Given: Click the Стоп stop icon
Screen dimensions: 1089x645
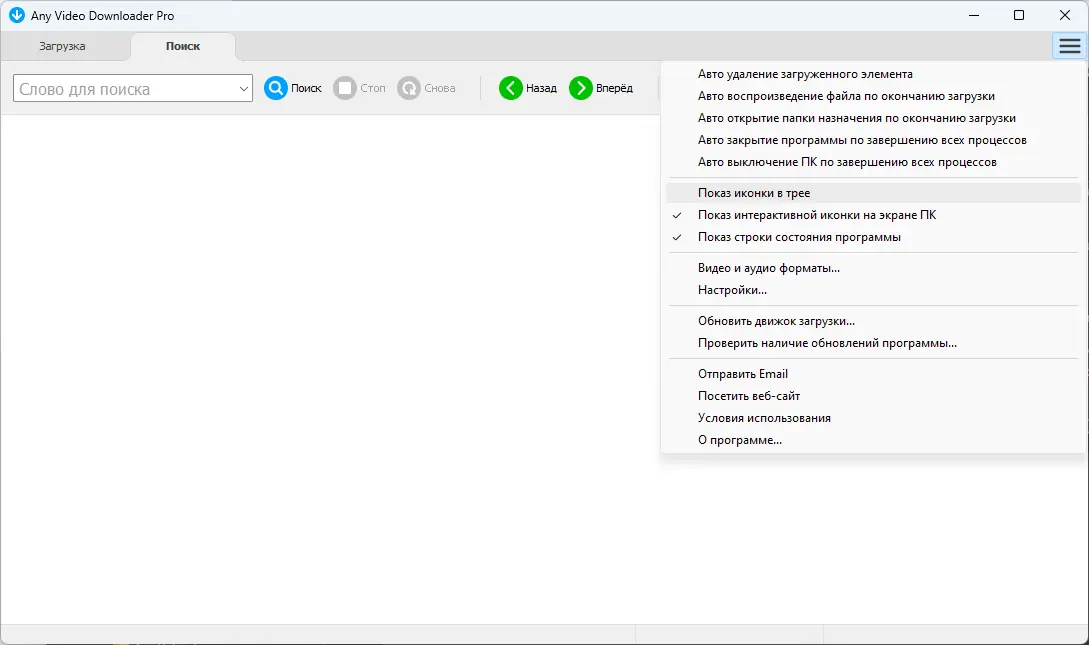Looking at the screenshot, I should click(344, 88).
